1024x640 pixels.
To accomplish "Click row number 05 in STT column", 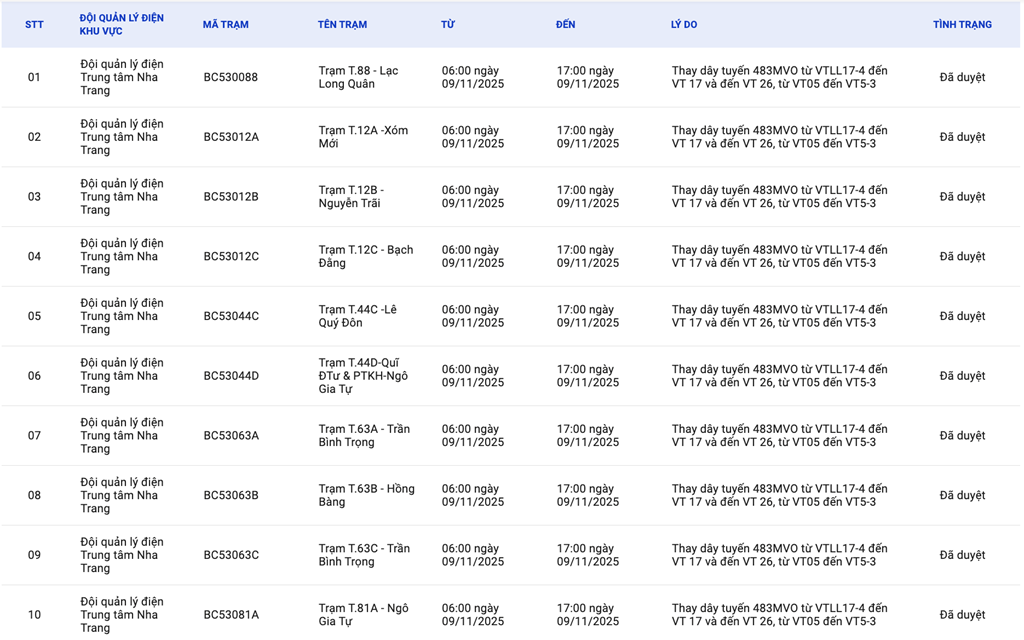I will point(34,316).
